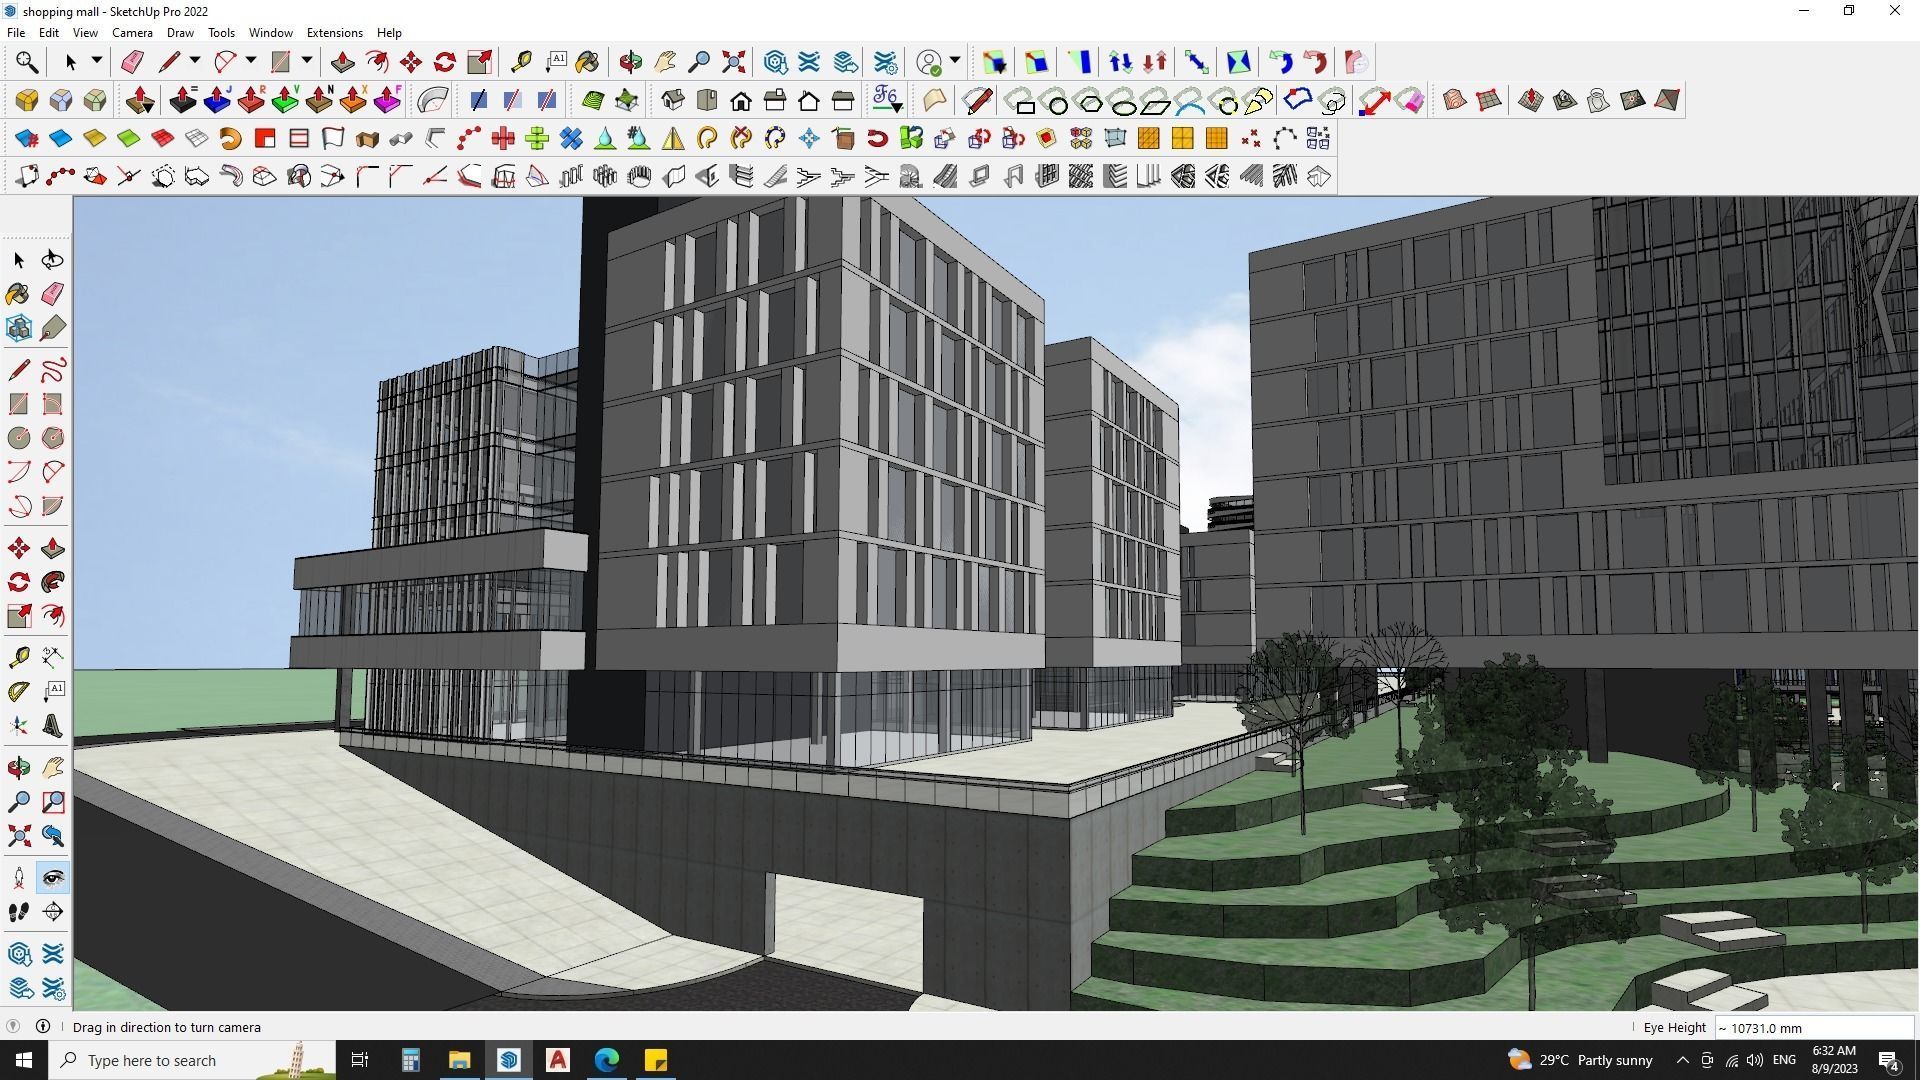Open the Extensions menu

click(x=334, y=33)
